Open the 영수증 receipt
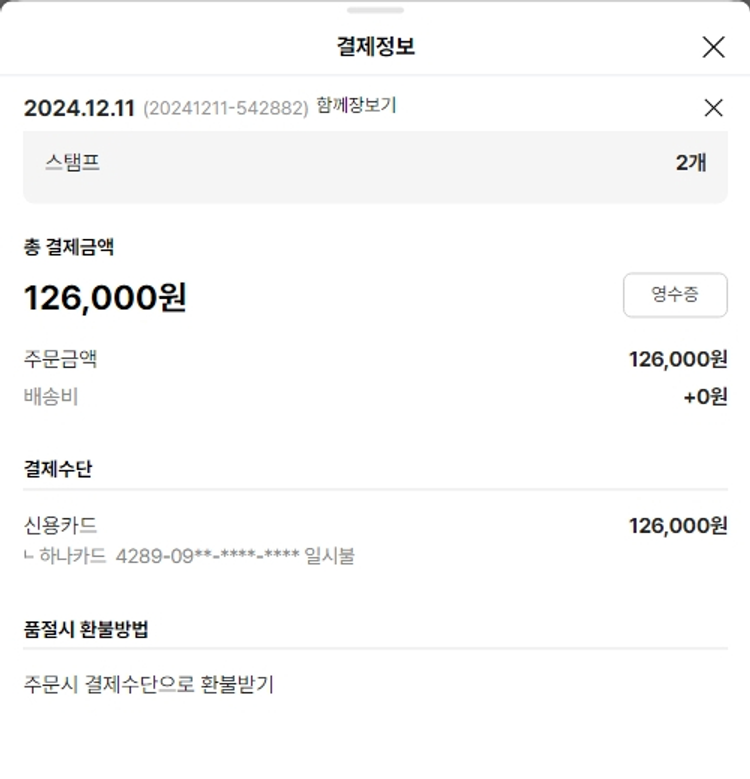The height and width of the screenshot is (779, 750). [x=675, y=295]
